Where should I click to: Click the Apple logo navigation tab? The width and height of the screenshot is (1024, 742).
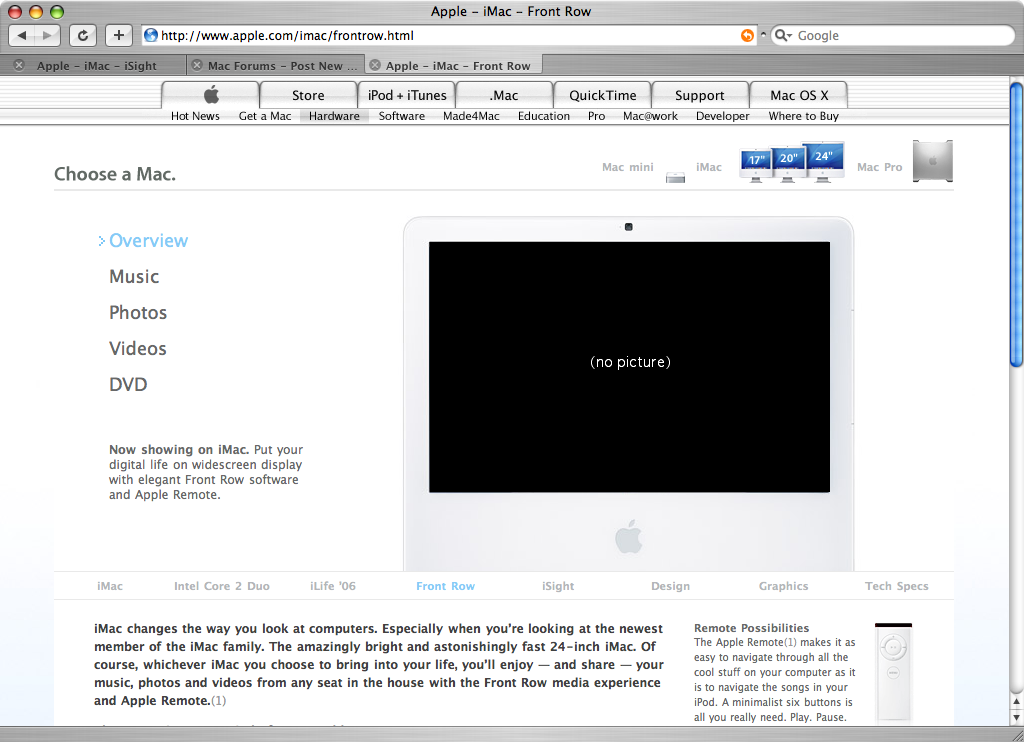pos(210,95)
